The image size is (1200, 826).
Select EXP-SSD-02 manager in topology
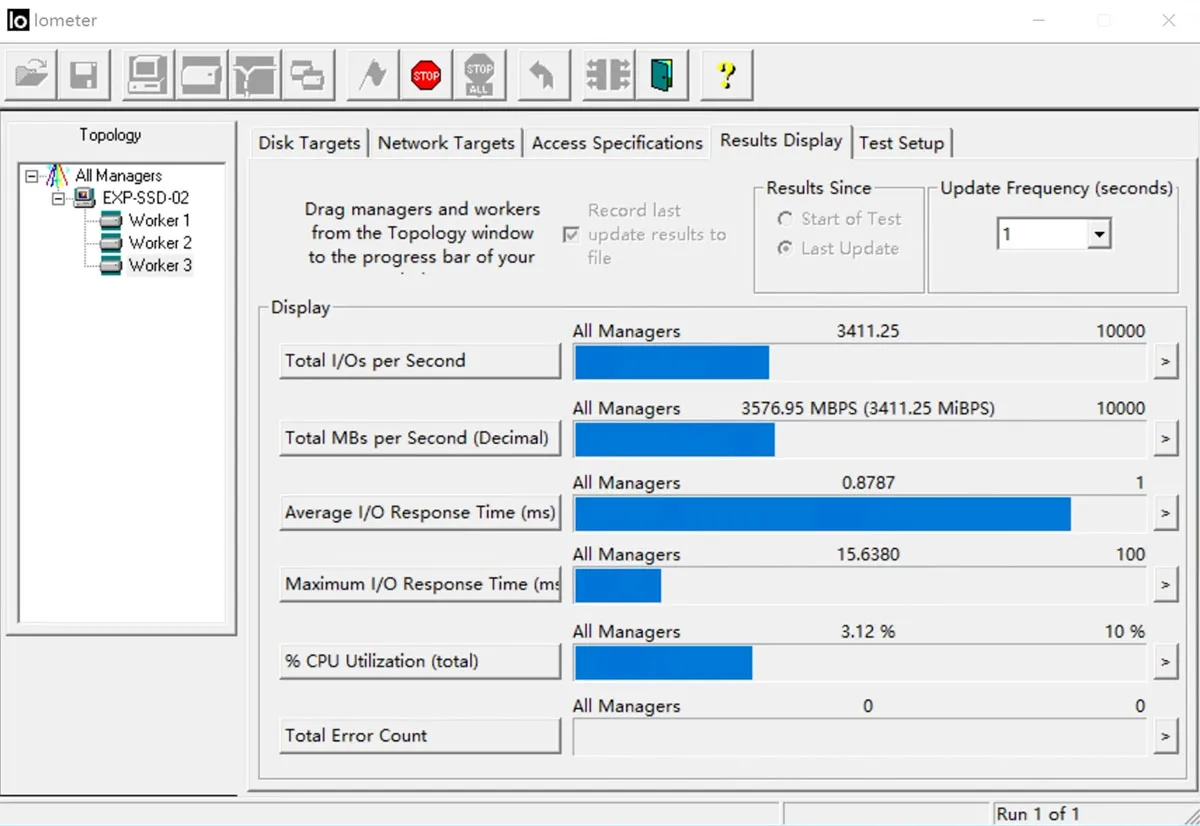click(x=145, y=198)
